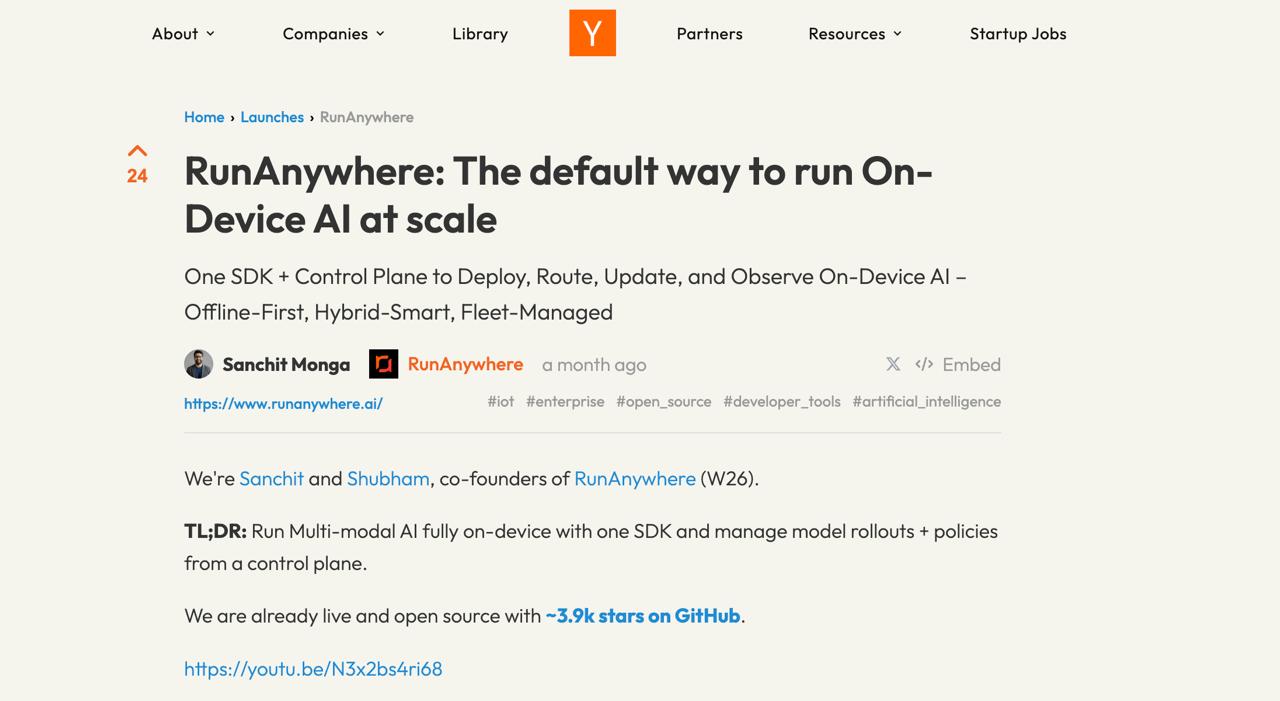Toggle the #iot tag filter

point(500,401)
